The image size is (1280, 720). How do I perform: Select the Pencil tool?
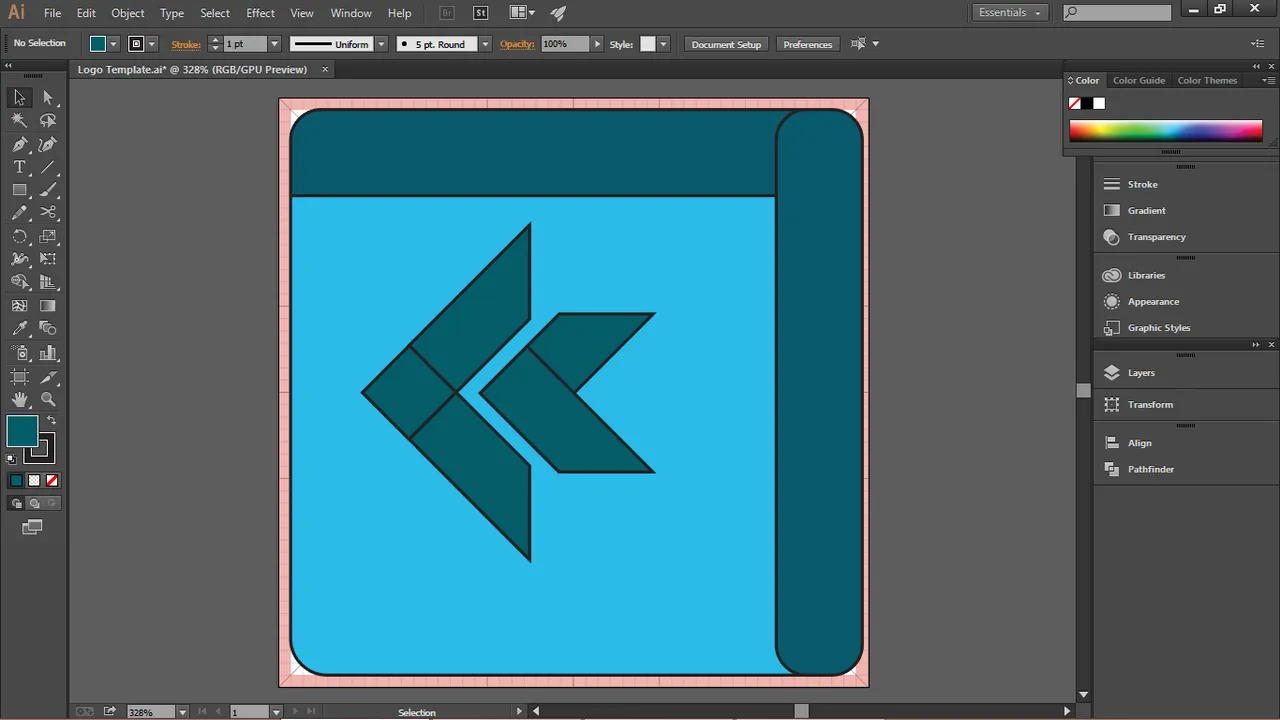click(19, 213)
